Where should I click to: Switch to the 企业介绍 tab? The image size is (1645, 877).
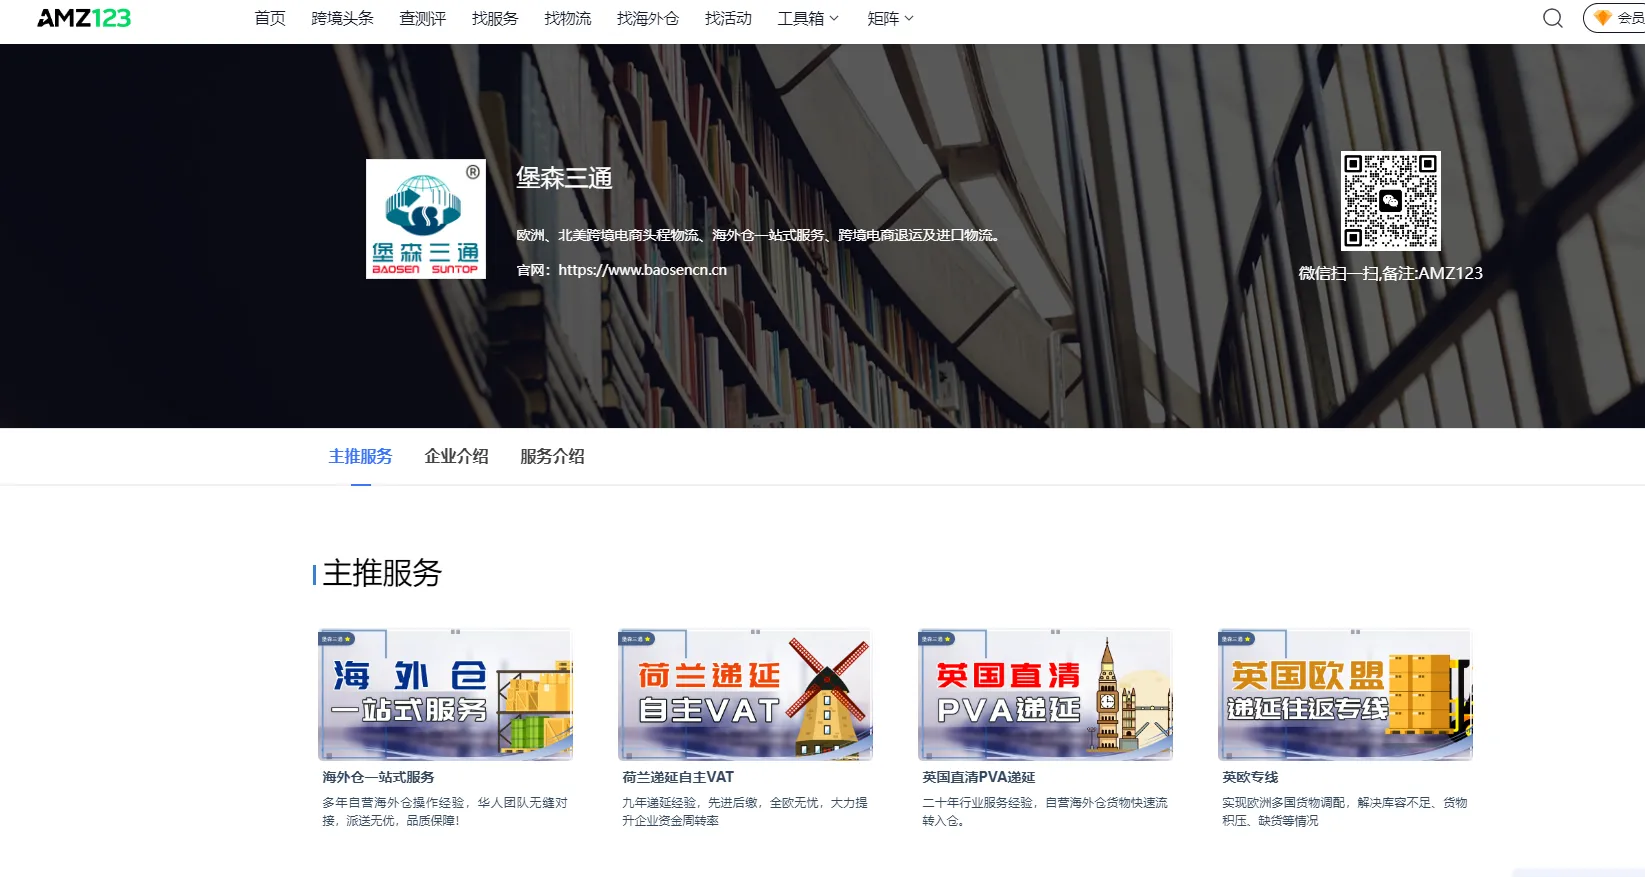pos(456,456)
